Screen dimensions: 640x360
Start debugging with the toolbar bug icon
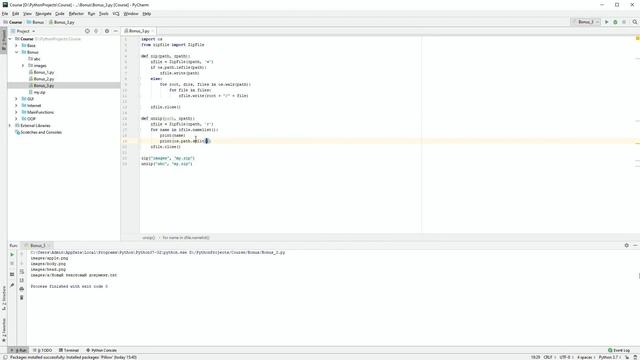[x=615, y=22]
